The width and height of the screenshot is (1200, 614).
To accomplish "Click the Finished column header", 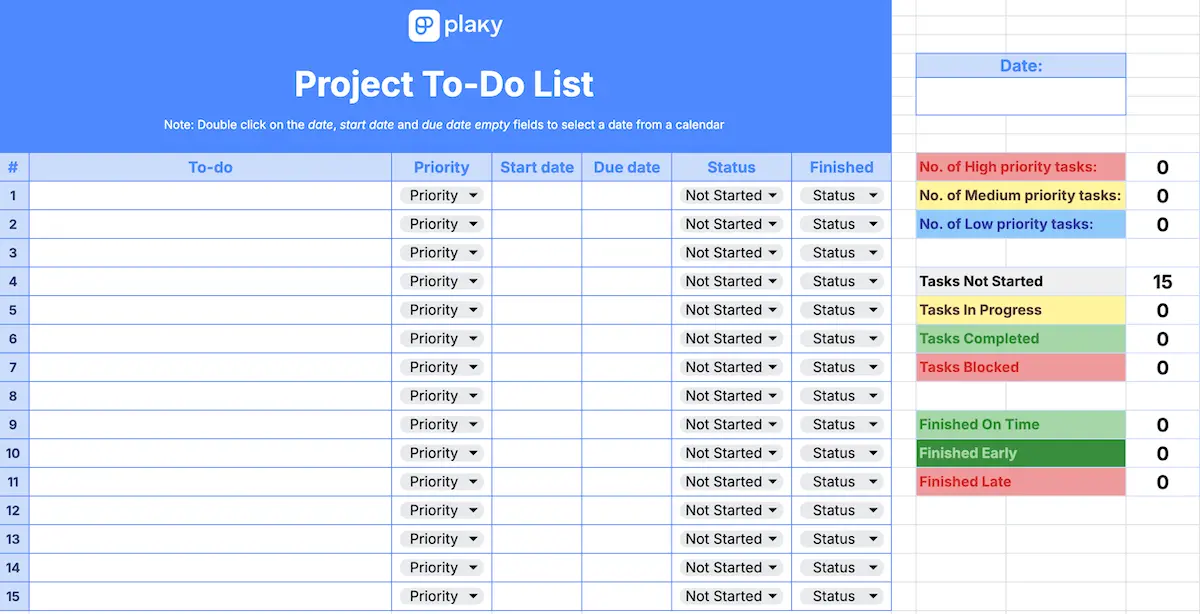I will (841, 167).
